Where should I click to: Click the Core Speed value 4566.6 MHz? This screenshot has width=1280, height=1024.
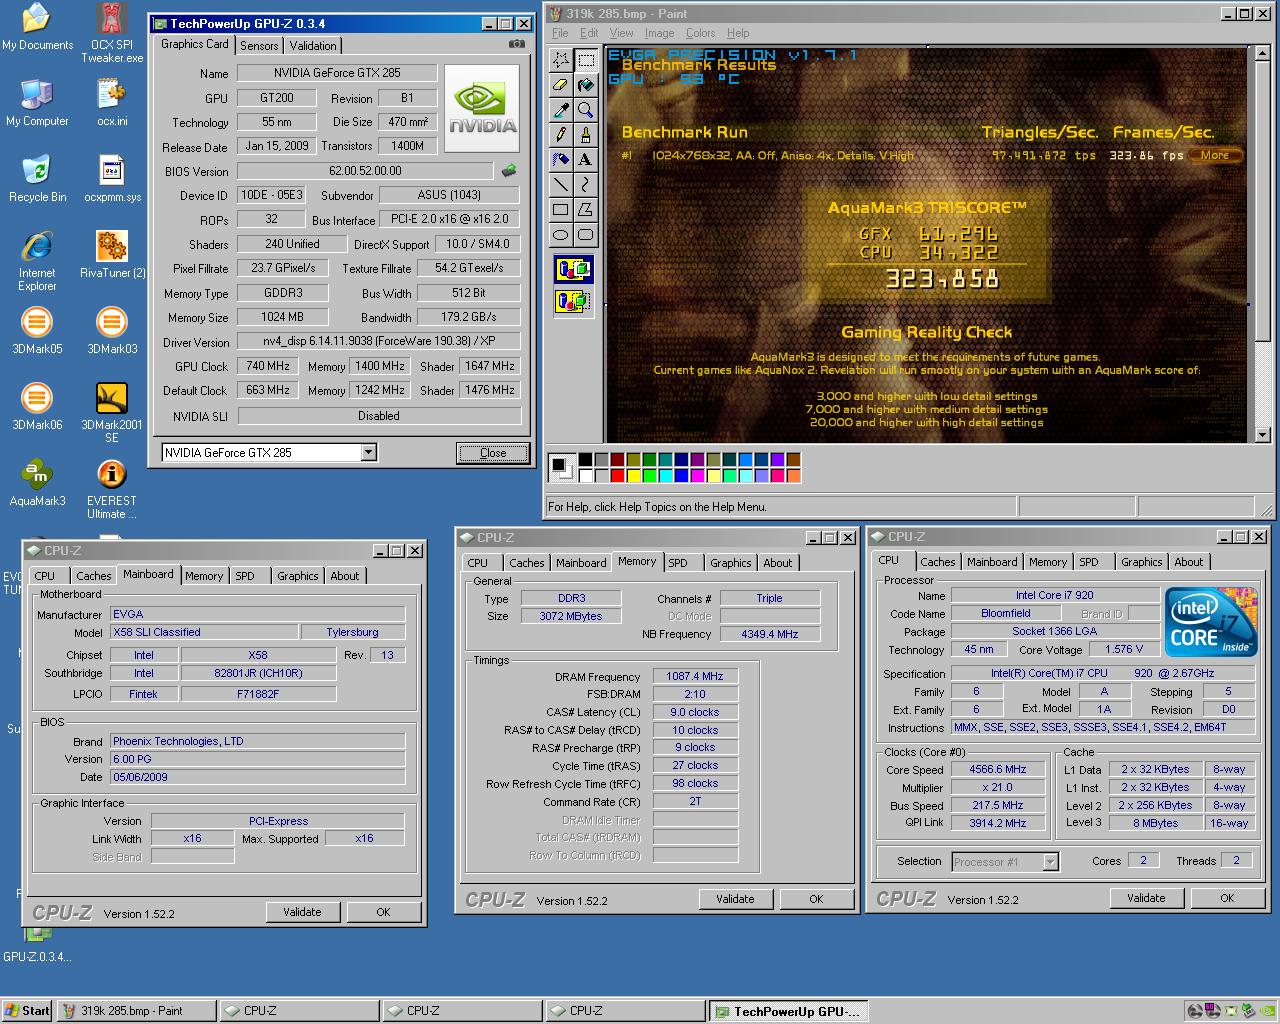pos(997,769)
